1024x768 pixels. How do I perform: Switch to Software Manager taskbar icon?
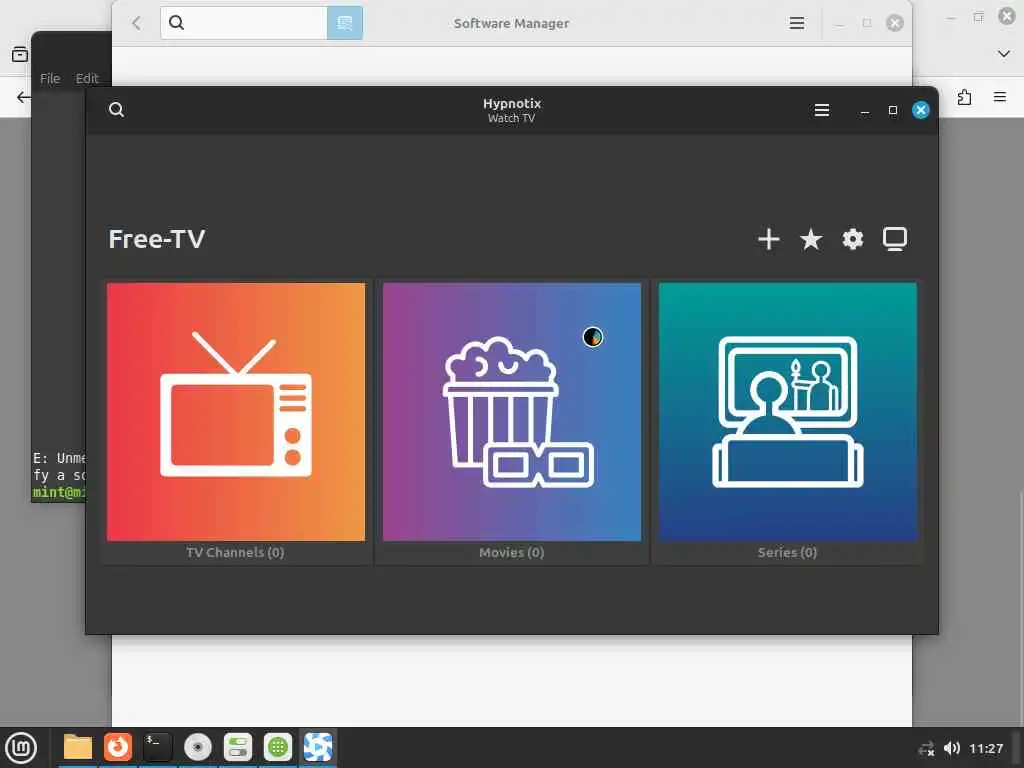coord(278,747)
